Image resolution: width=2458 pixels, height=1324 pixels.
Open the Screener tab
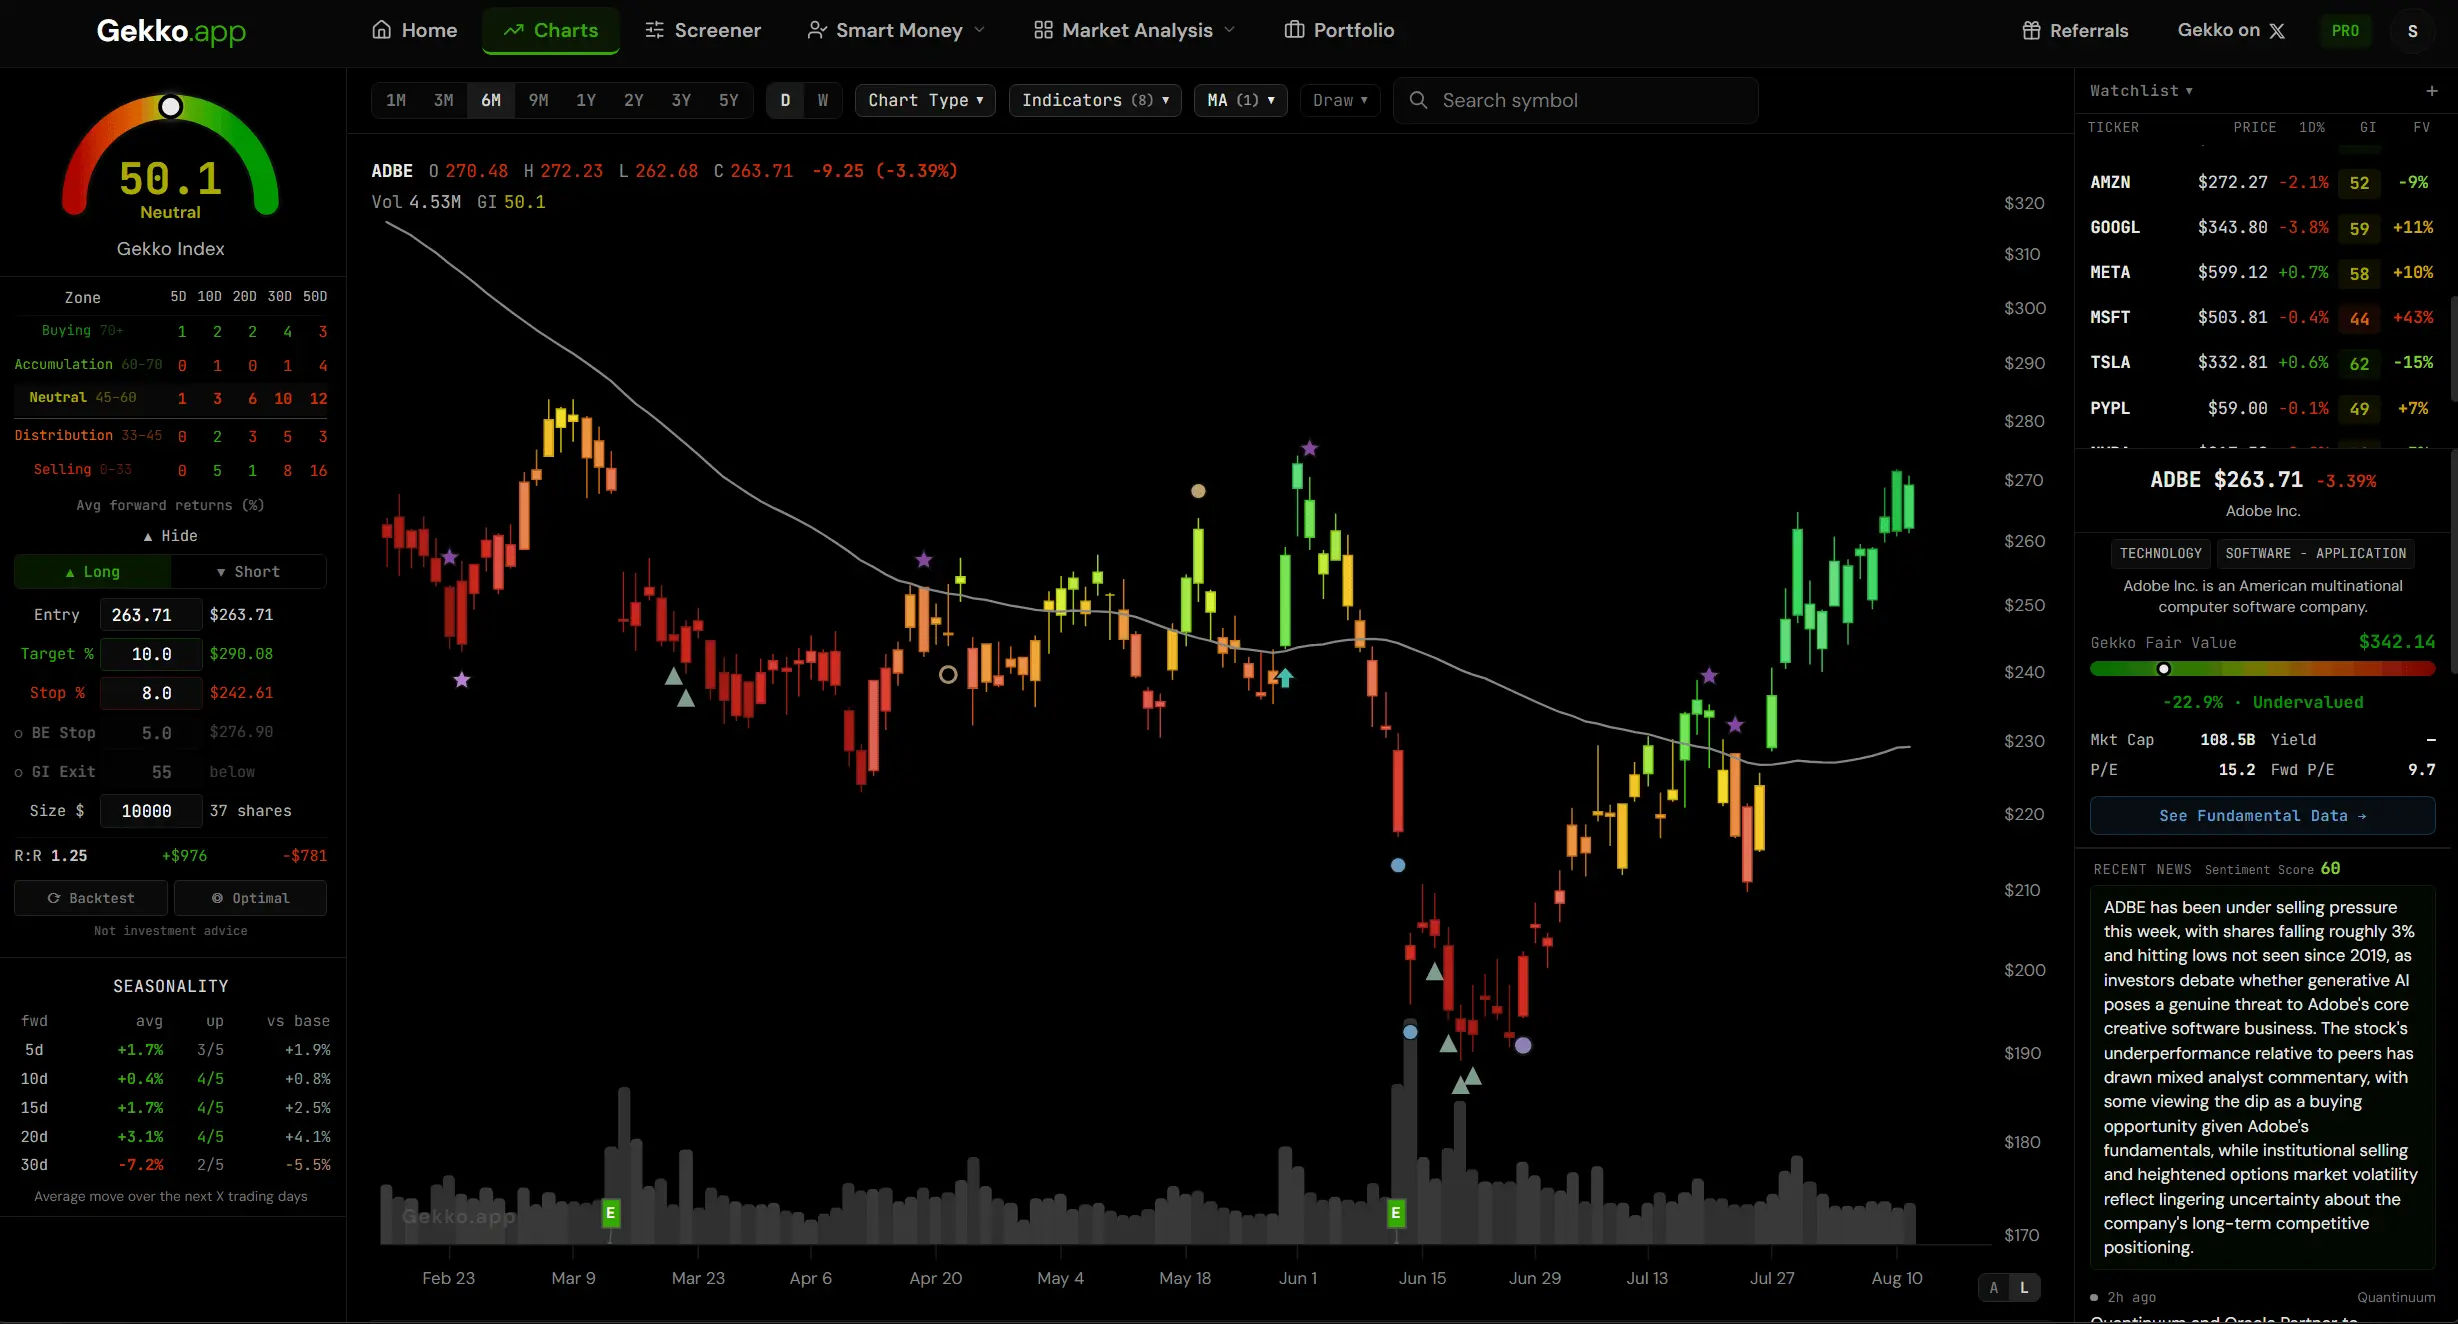point(703,30)
